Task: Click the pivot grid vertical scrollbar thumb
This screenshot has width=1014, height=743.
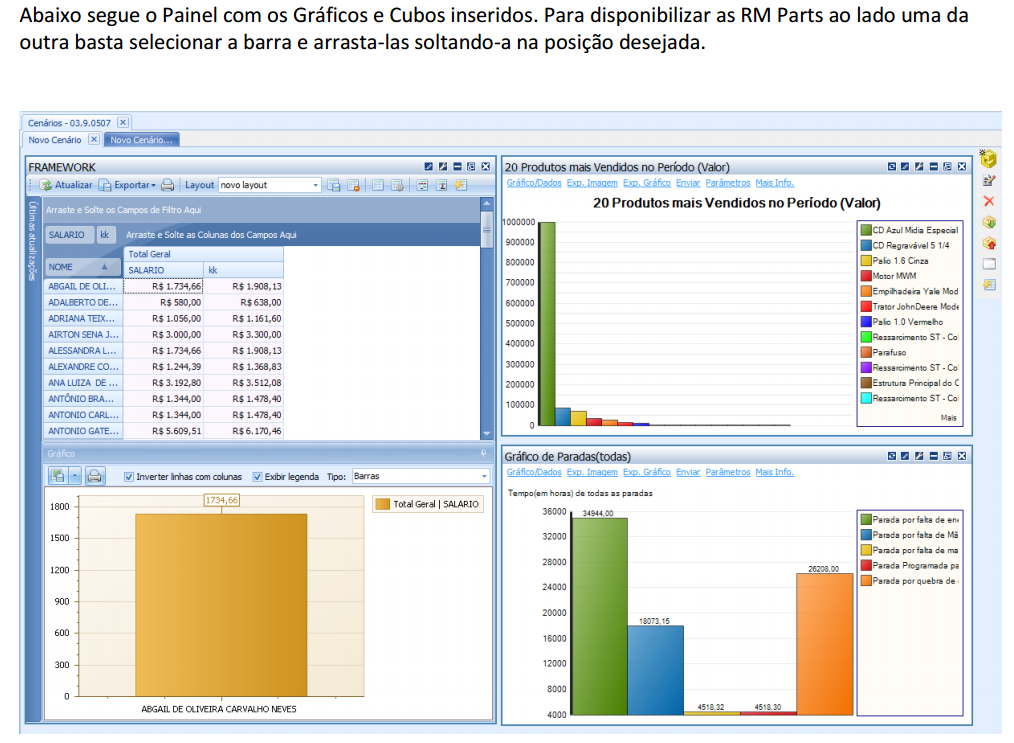Action: coord(487,228)
